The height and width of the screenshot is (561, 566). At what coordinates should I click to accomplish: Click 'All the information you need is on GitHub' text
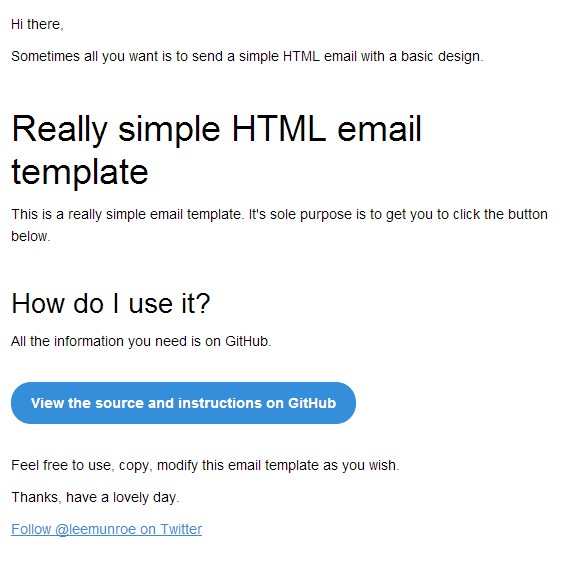point(141,342)
